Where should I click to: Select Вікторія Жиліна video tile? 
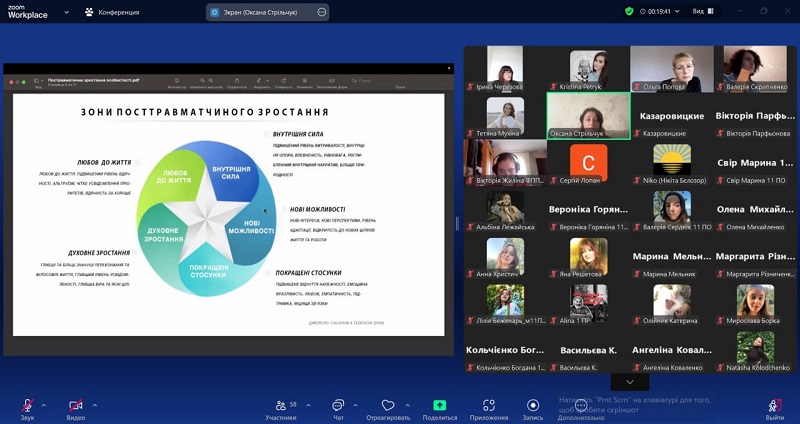click(x=505, y=162)
